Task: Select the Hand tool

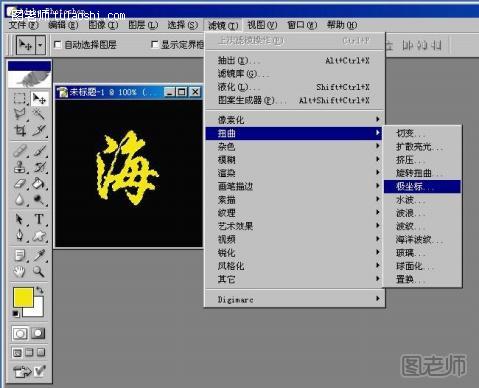Action: click(x=20, y=271)
